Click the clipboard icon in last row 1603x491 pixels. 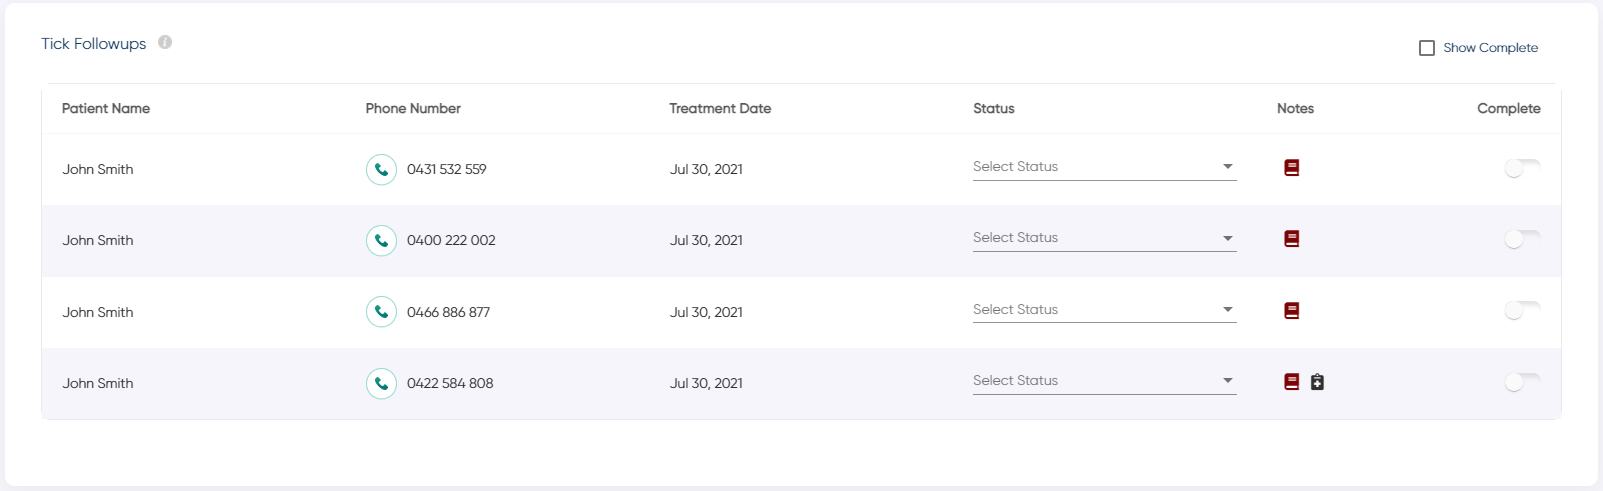click(x=1317, y=382)
